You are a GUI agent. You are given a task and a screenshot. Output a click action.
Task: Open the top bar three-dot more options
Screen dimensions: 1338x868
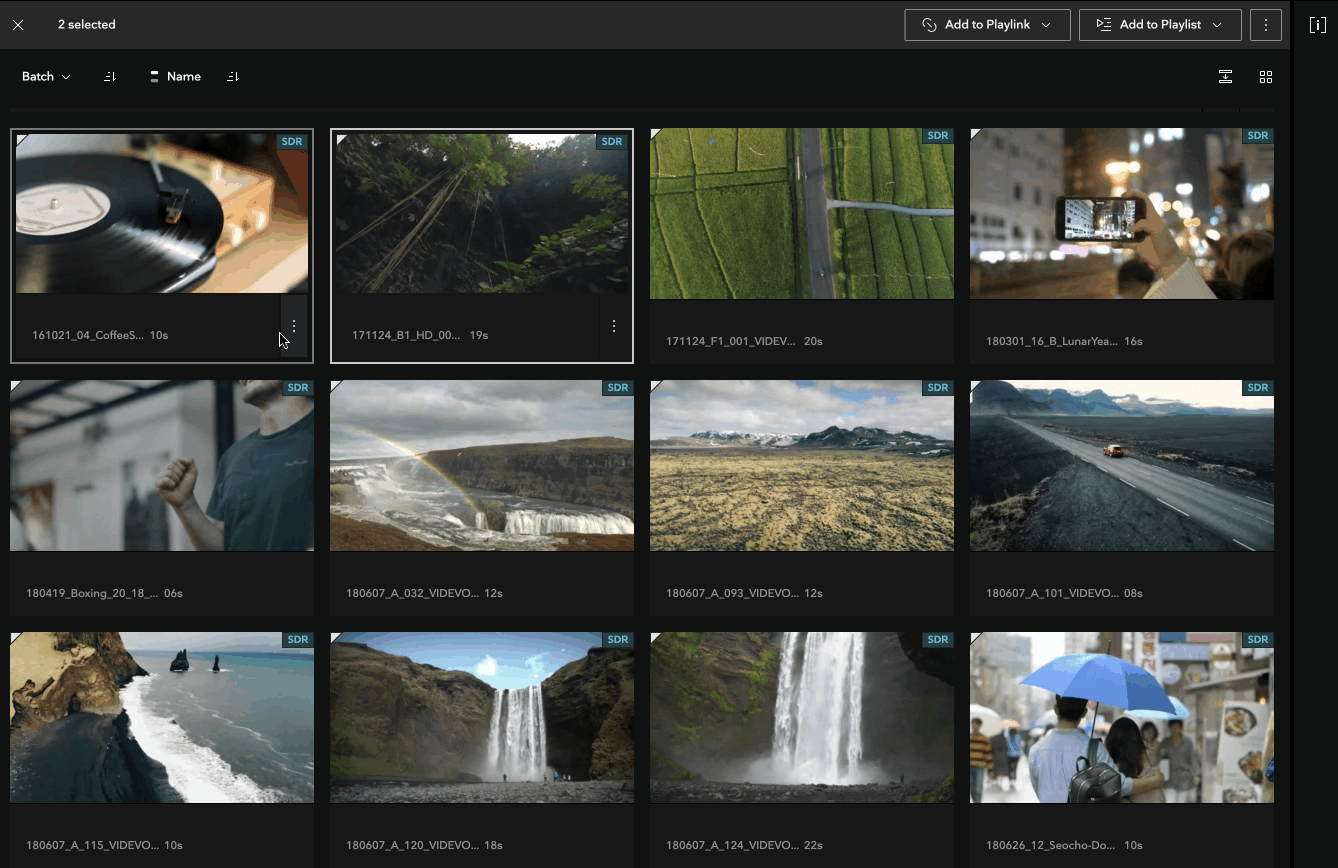pyautogui.click(x=1266, y=25)
